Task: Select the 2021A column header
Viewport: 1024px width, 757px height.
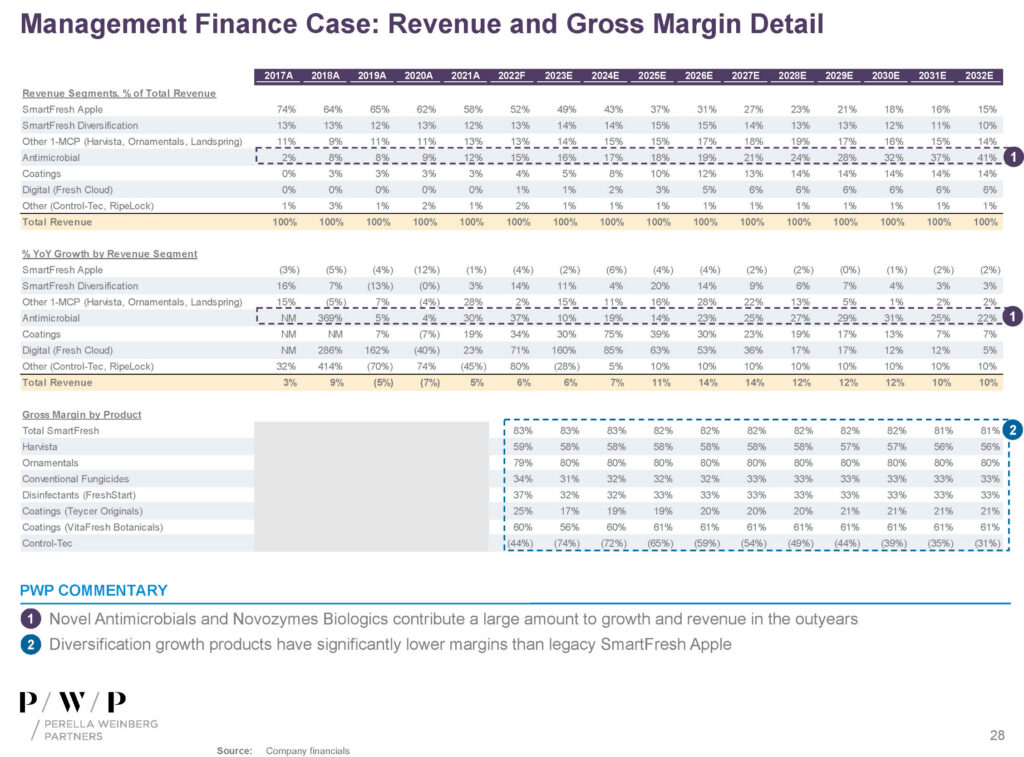Action: (x=466, y=76)
